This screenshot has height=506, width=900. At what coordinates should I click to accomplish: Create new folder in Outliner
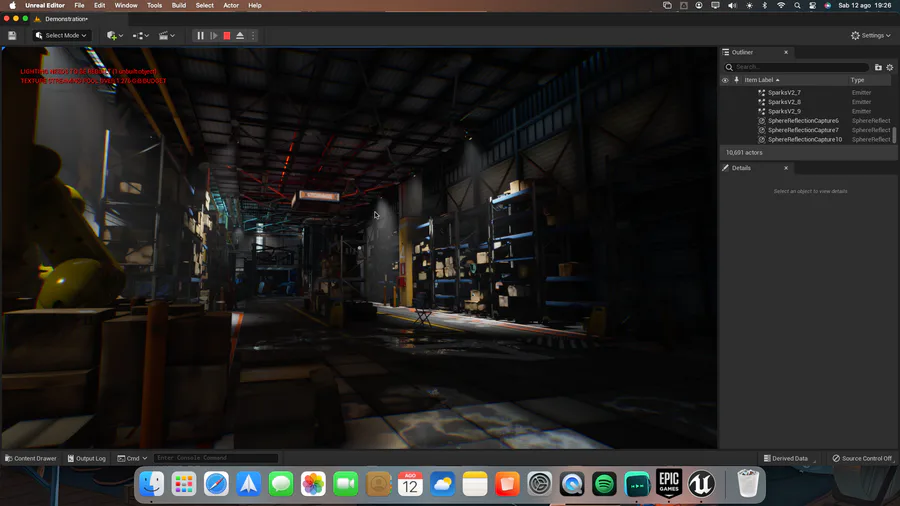pyautogui.click(x=878, y=67)
